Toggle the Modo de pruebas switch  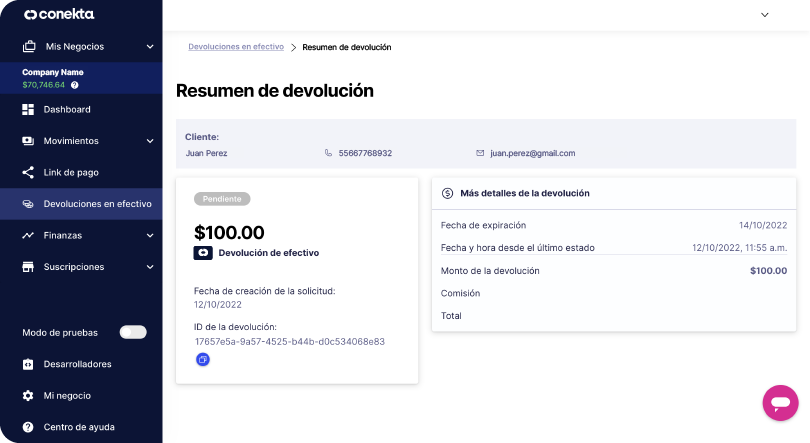pos(133,333)
